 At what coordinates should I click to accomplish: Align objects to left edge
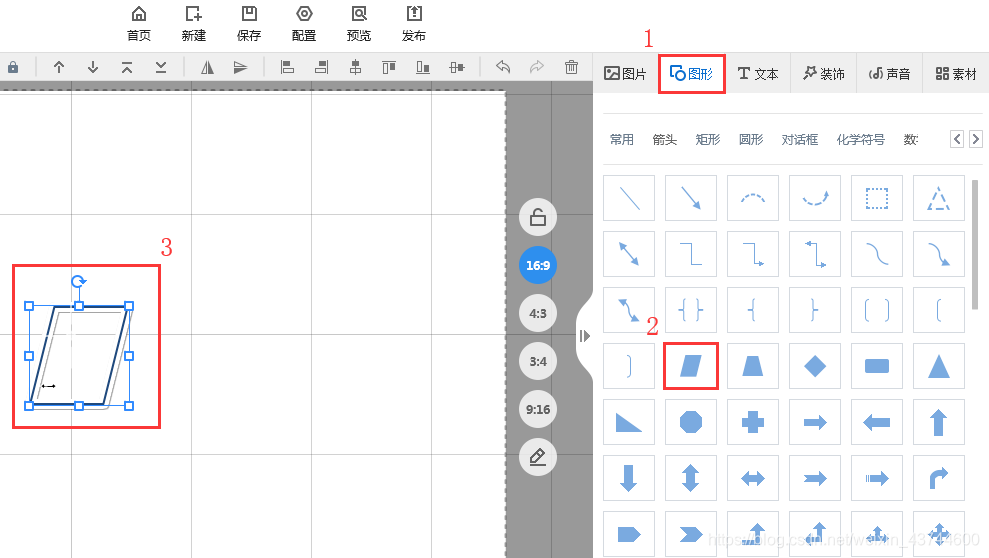coord(287,67)
